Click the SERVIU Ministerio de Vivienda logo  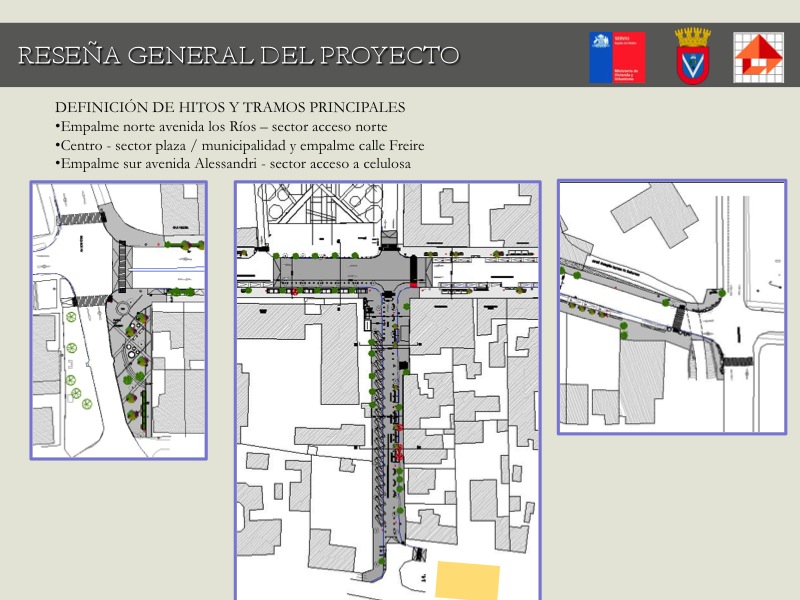(x=617, y=56)
